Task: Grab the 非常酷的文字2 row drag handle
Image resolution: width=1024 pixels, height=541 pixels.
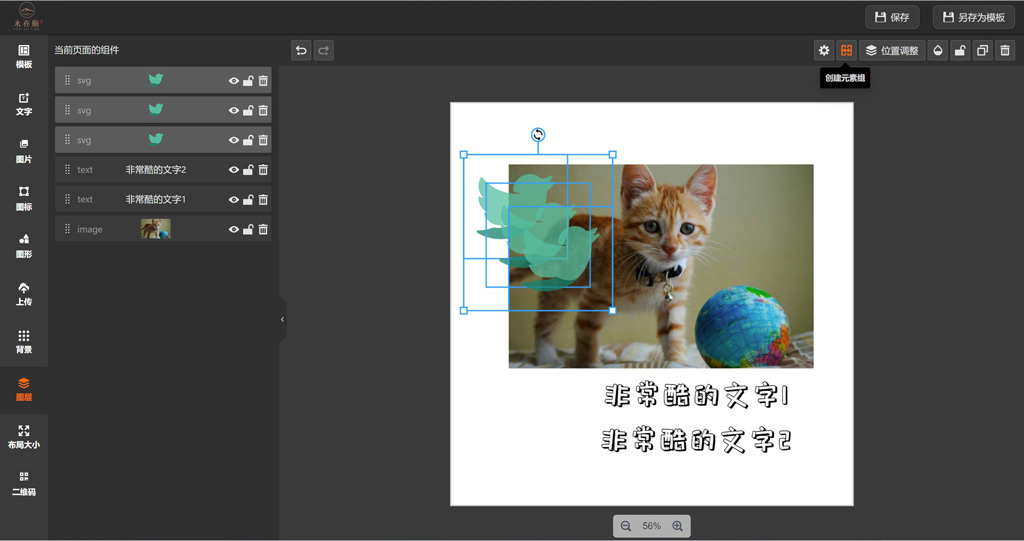Action: [x=67, y=170]
